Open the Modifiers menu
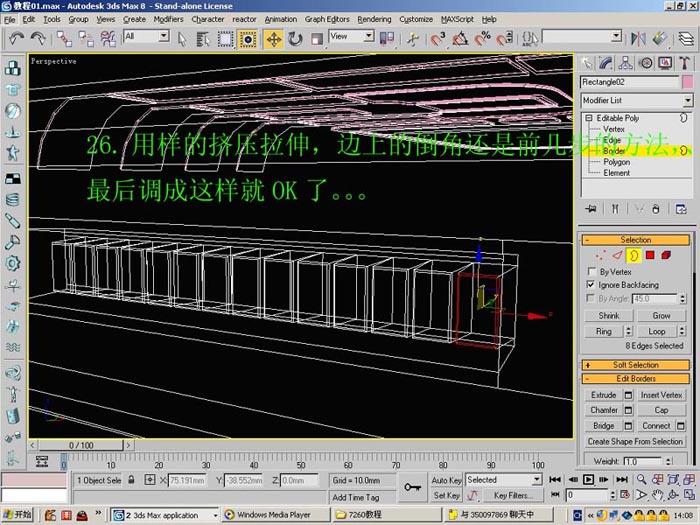This screenshot has width=700, height=525. (168, 19)
